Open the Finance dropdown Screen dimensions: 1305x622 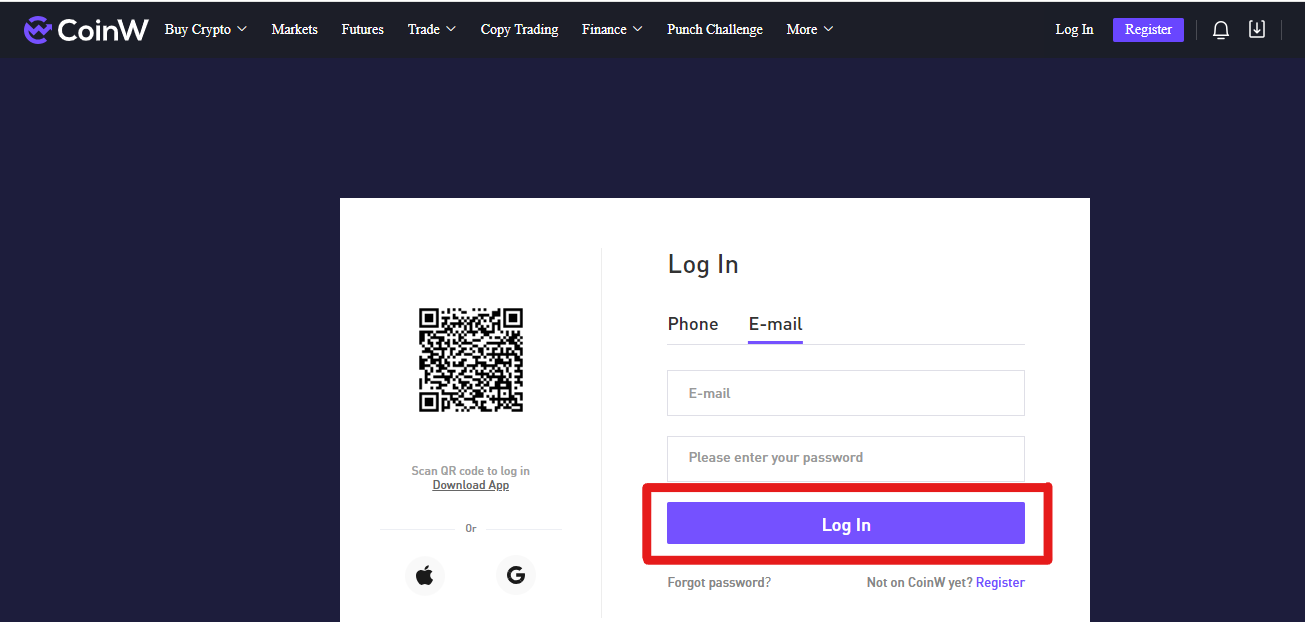[613, 29]
